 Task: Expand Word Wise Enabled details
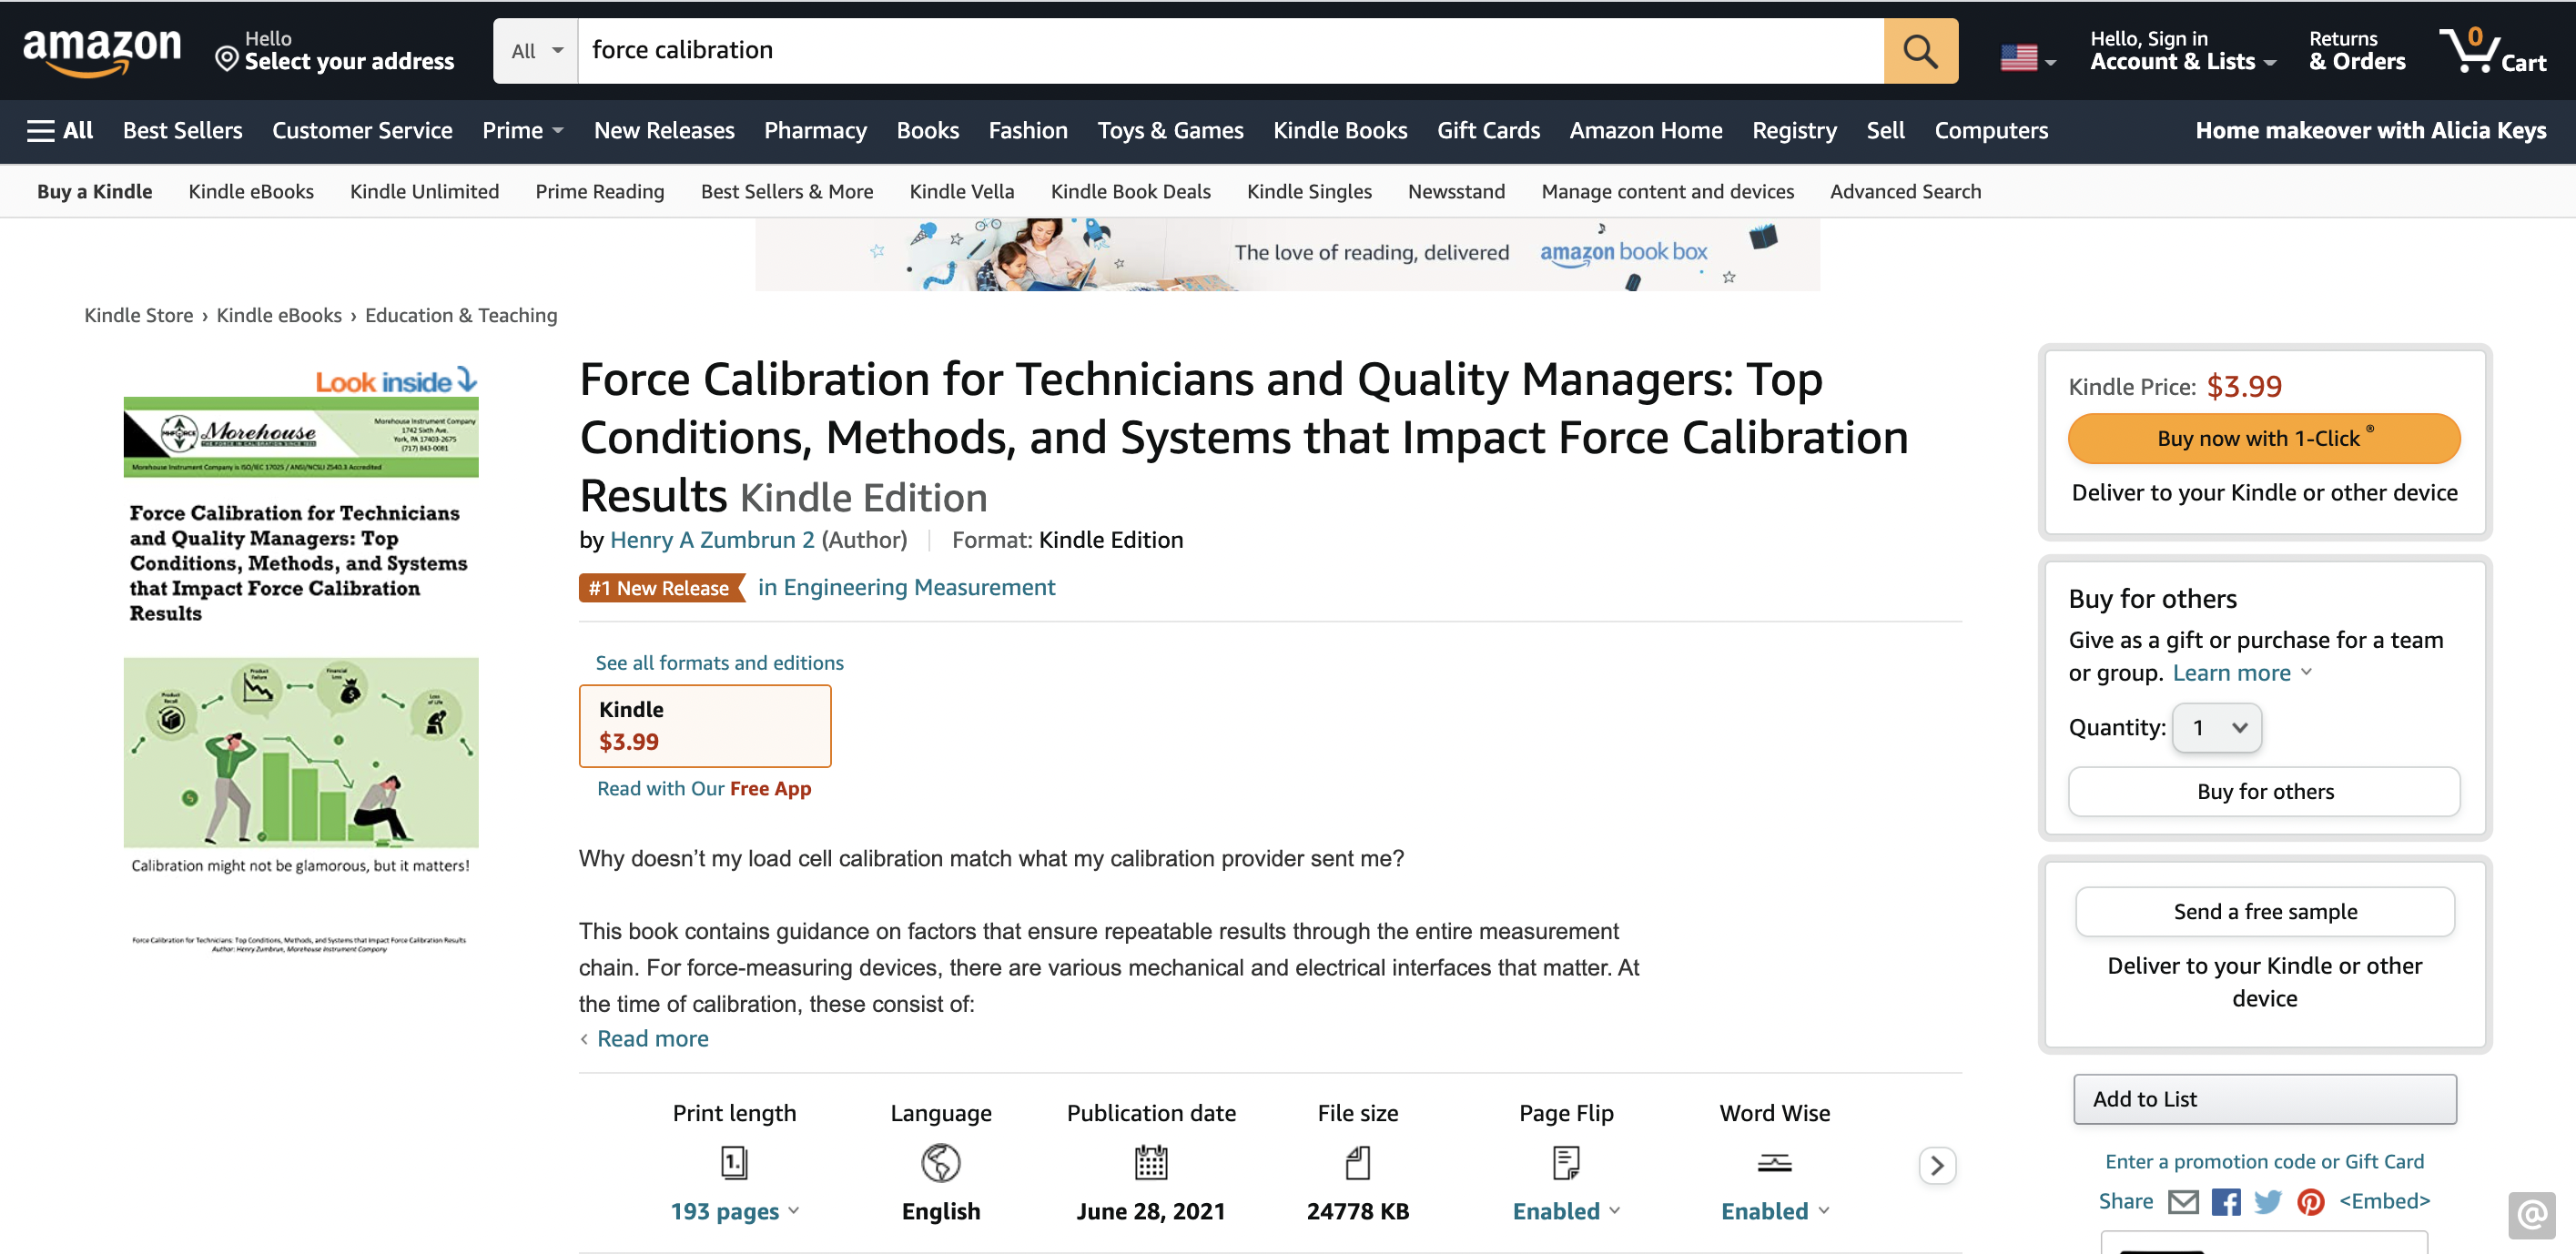tap(1774, 1211)
